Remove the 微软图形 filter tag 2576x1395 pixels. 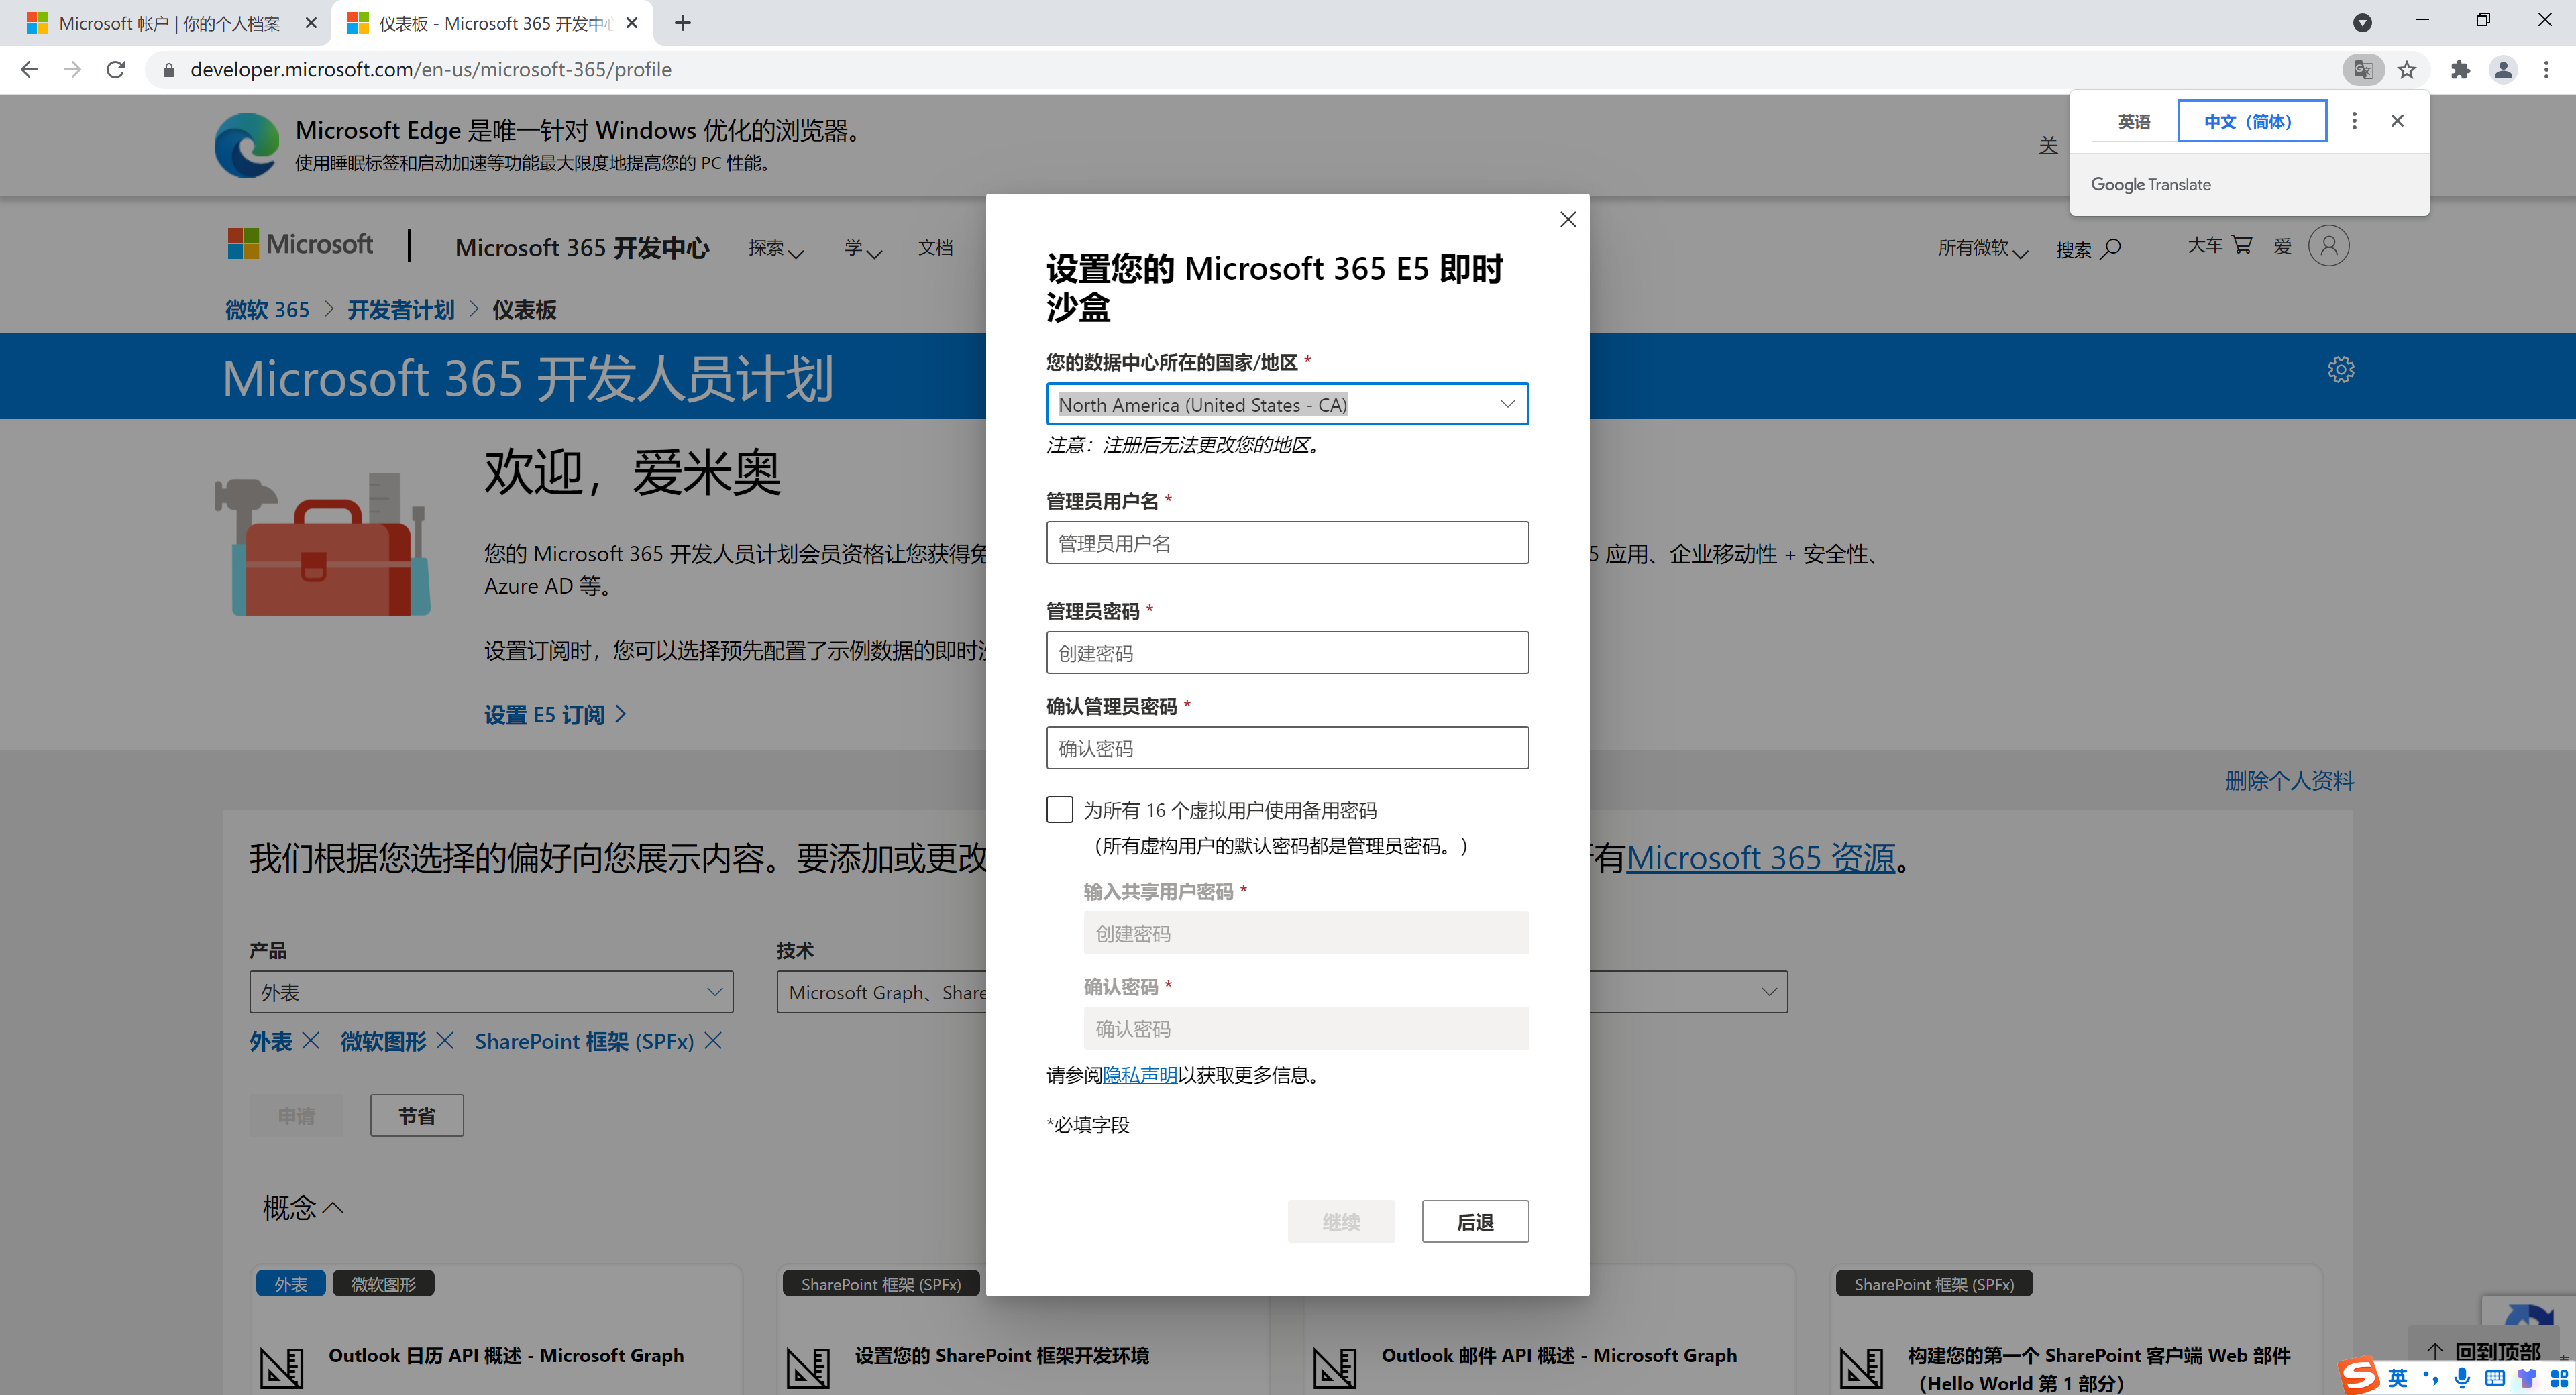[445, 1041]
